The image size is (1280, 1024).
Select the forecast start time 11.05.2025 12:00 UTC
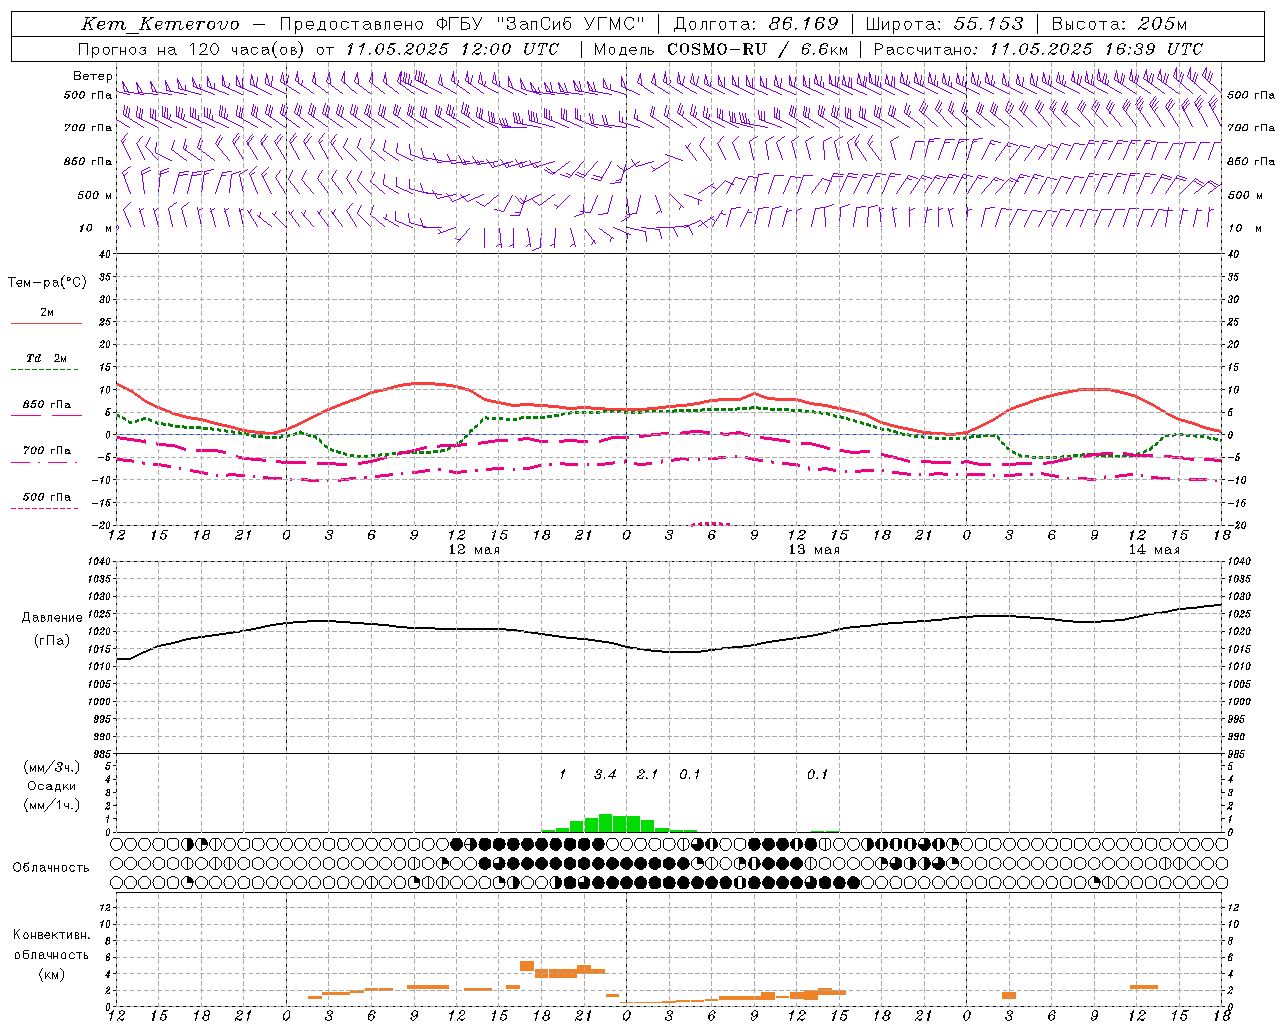pyautogui.click(x=452, y=49)
